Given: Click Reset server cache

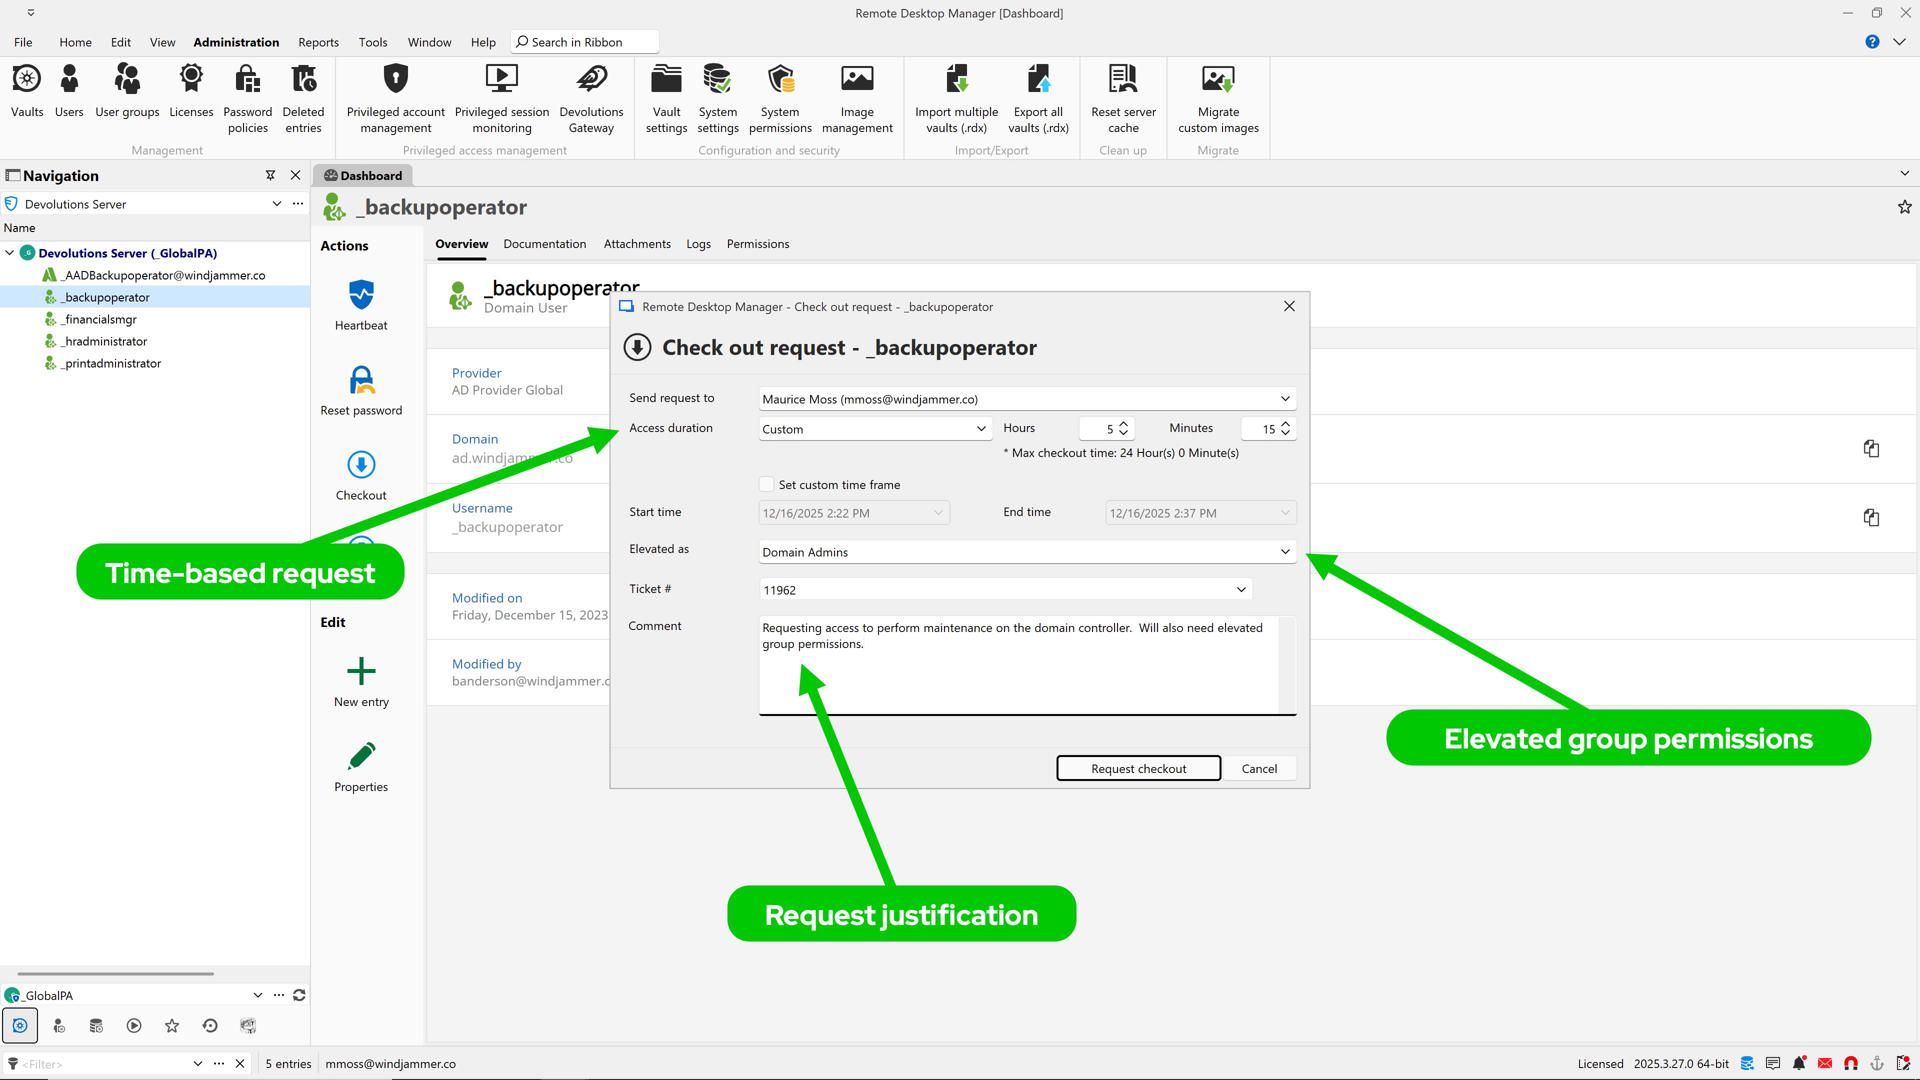Looking at the screenshot, I should point(1123,98).
